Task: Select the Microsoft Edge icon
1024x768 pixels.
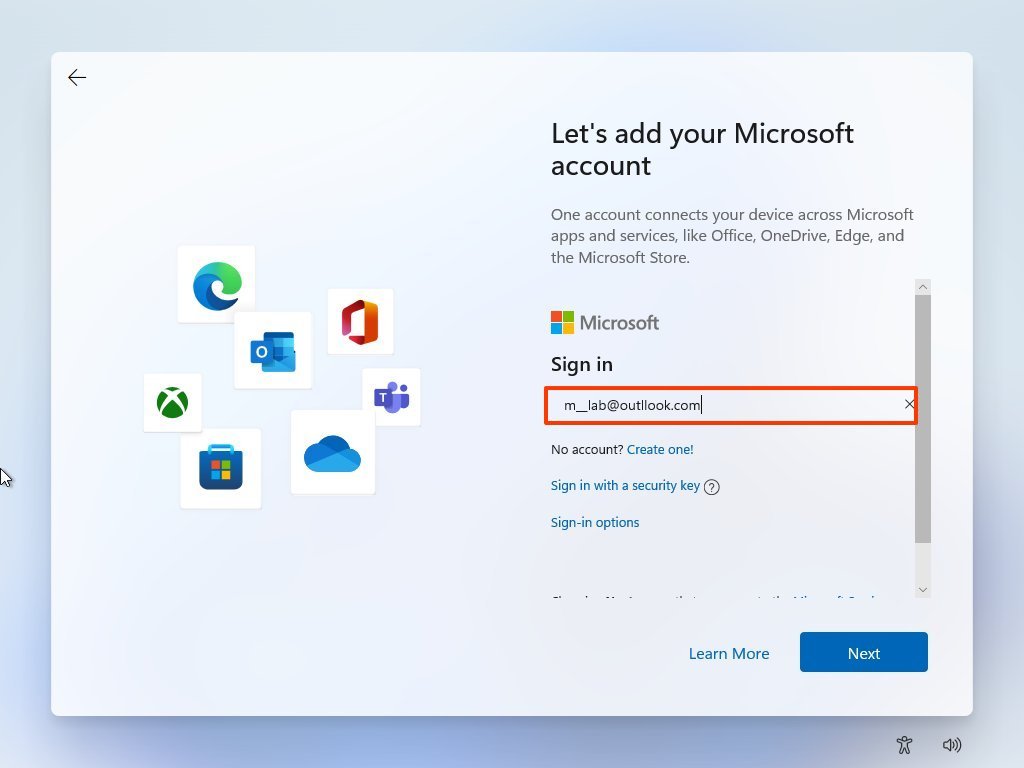Action: point(216,284)
